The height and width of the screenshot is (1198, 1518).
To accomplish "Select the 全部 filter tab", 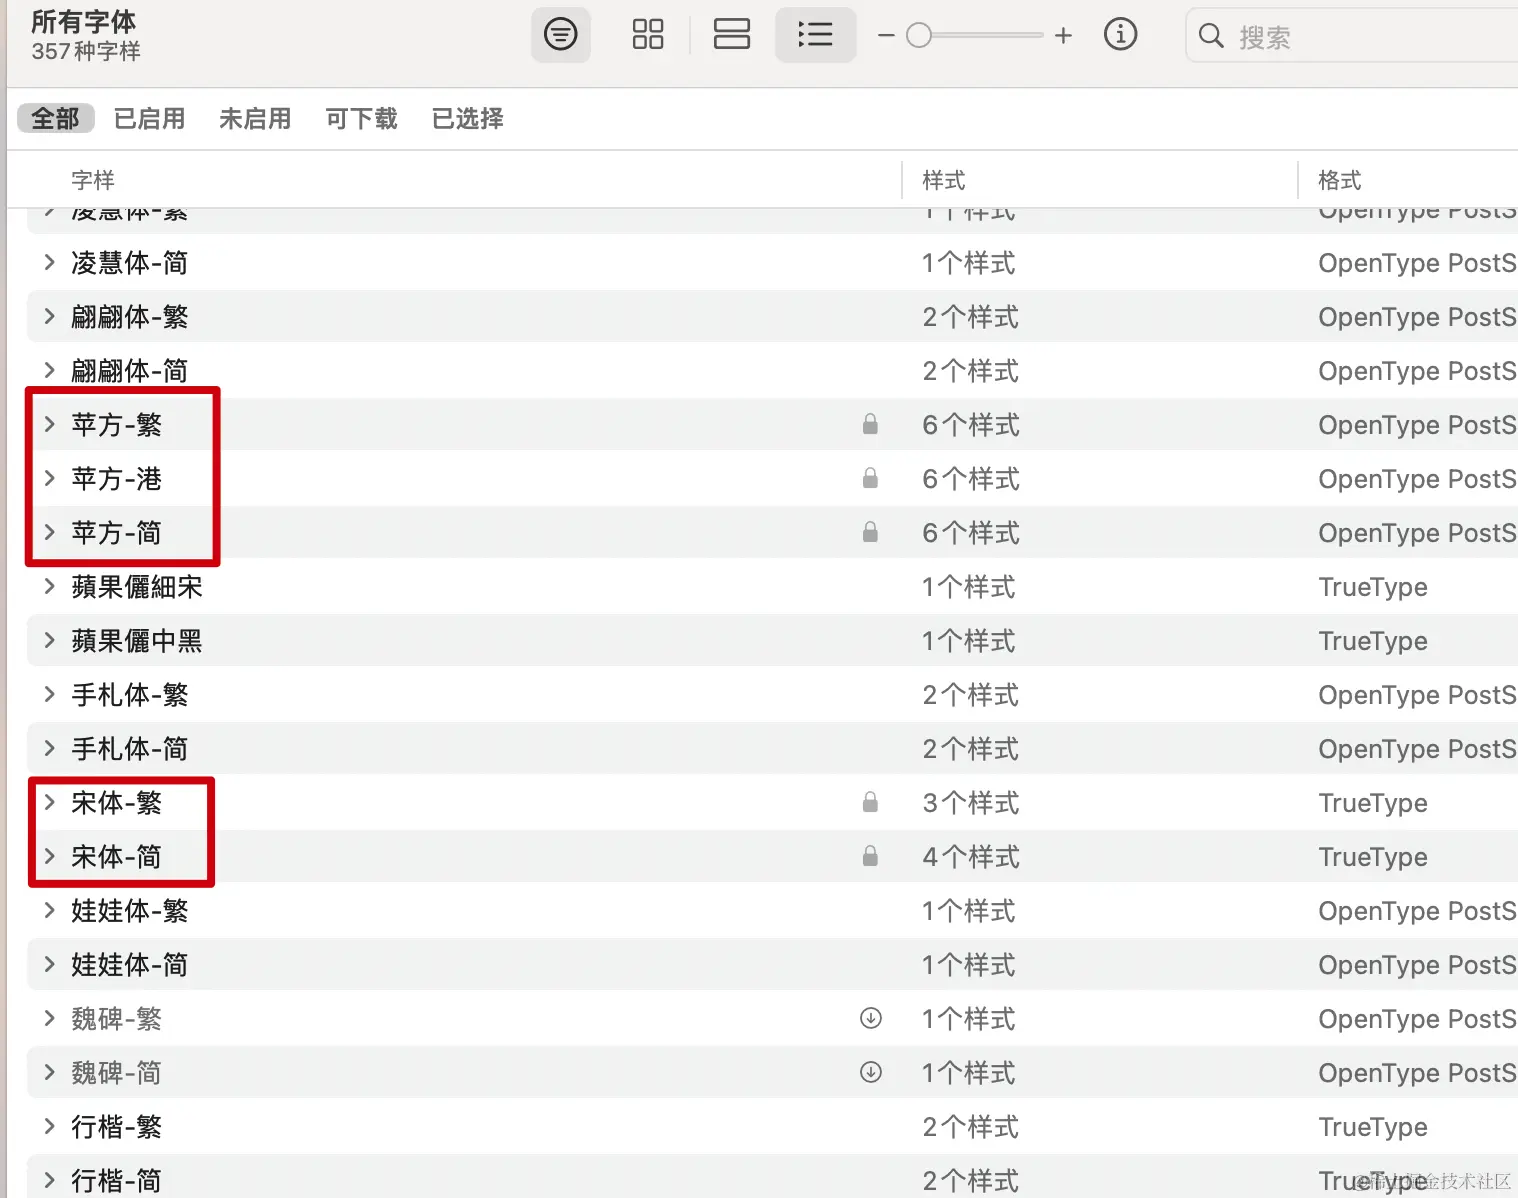I will [55, 118].
